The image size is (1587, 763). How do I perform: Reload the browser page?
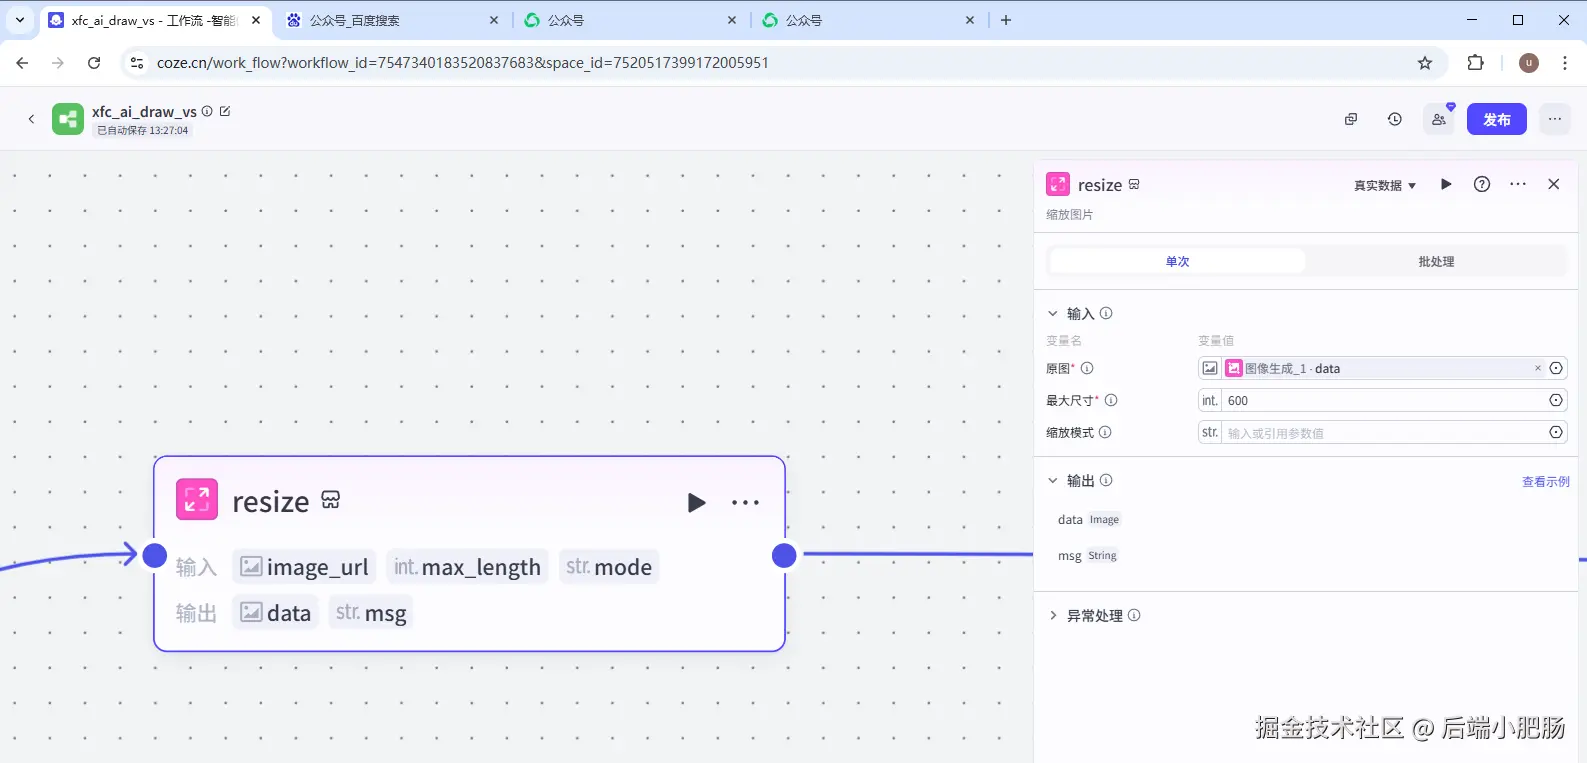[94, 62]
